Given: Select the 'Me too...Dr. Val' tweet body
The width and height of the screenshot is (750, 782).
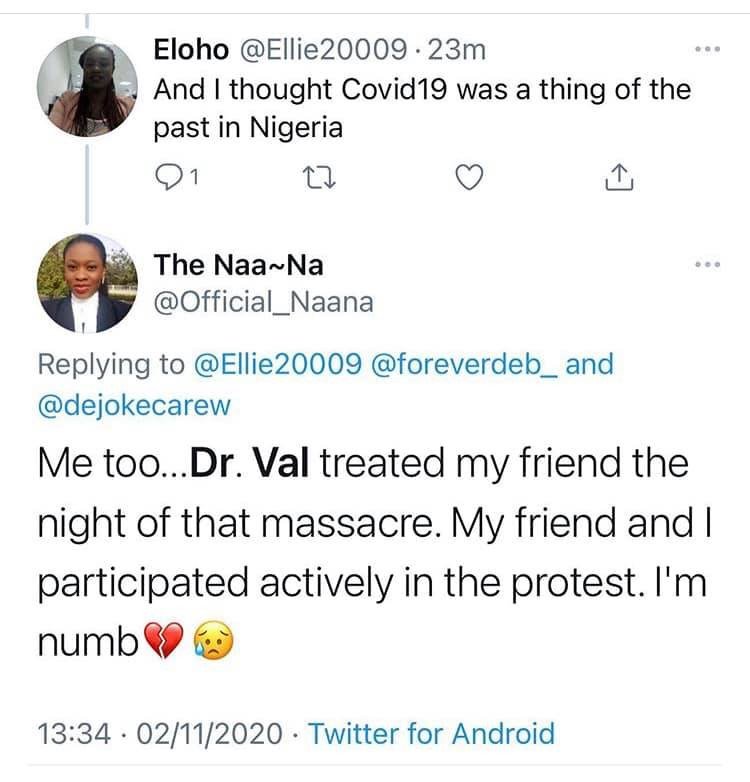Looking at the screenshot, I should pos(374,553).
